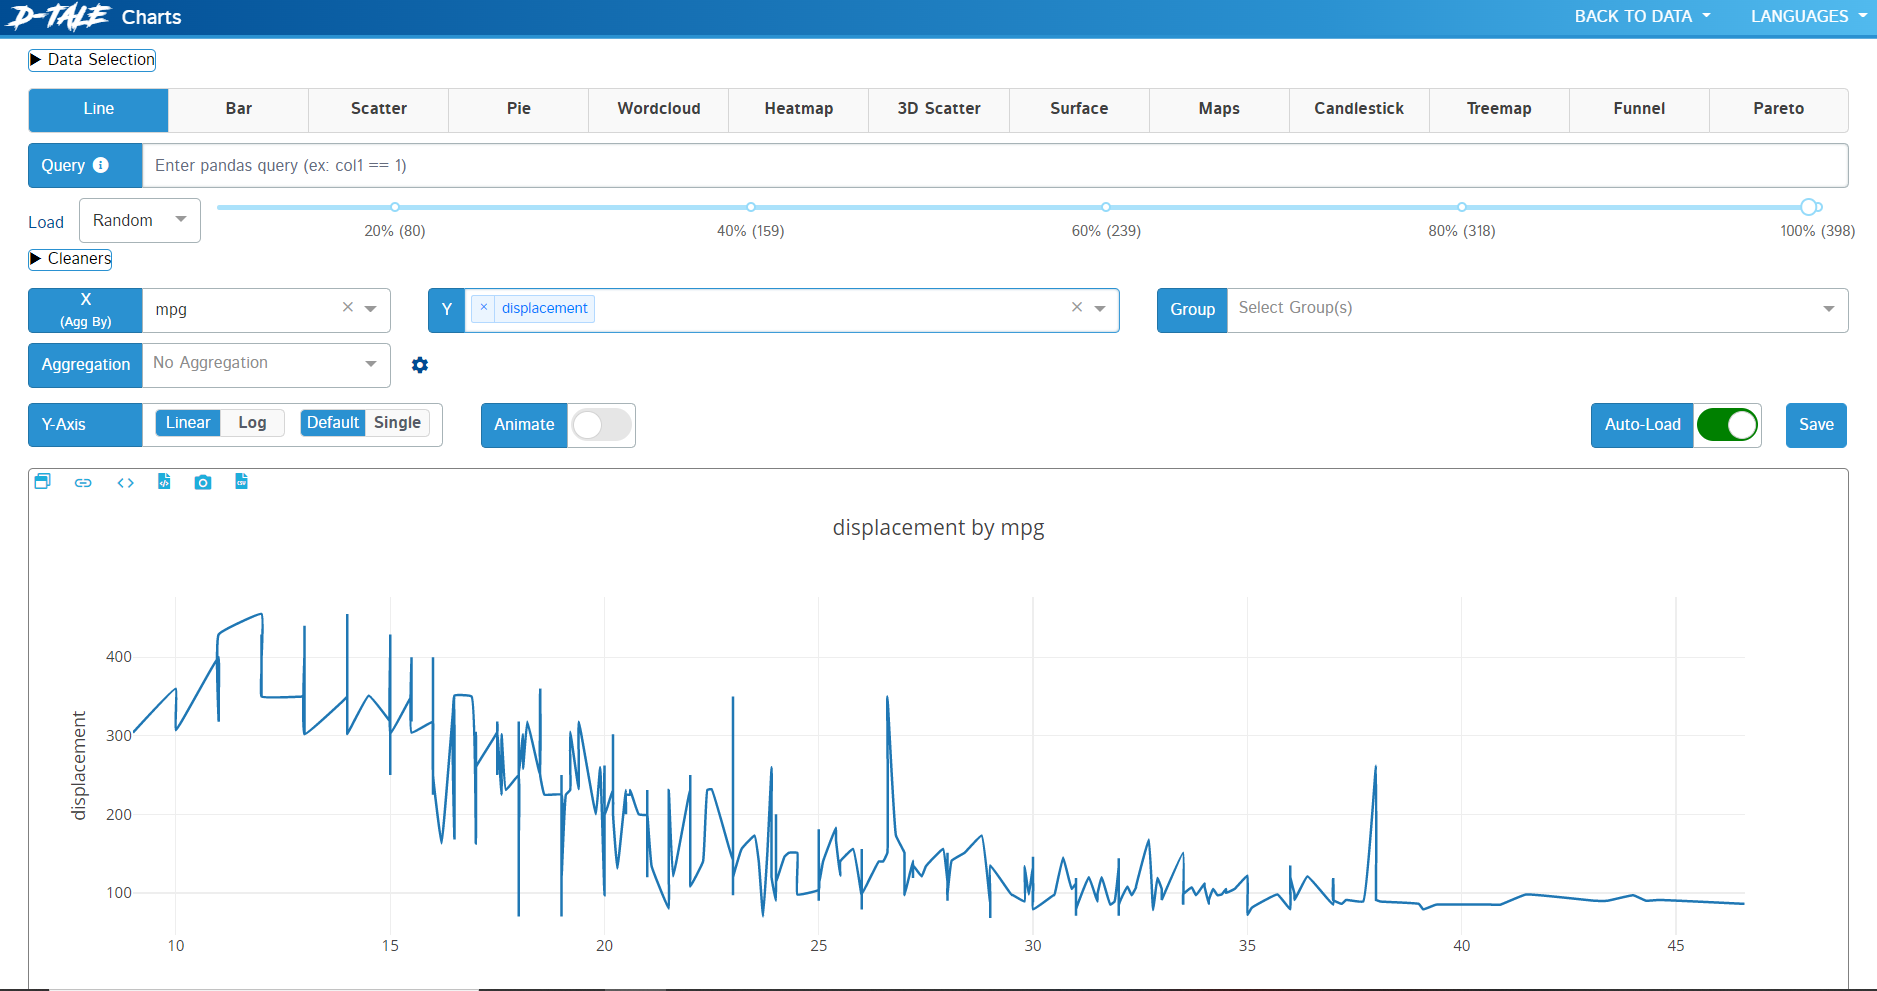Image resolution: width=1877 pixels, height=991 pixels.
Task: Toggle the Animate switch
Action: tap(601, 425)
